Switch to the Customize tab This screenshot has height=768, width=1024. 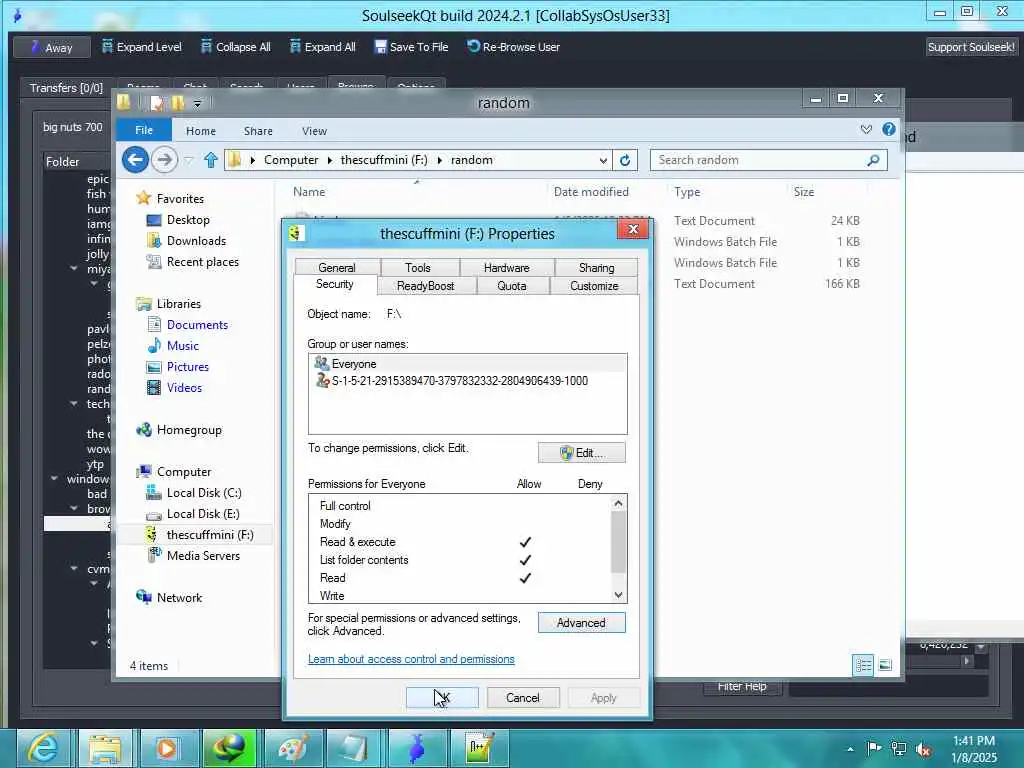[x=594, y=286]
